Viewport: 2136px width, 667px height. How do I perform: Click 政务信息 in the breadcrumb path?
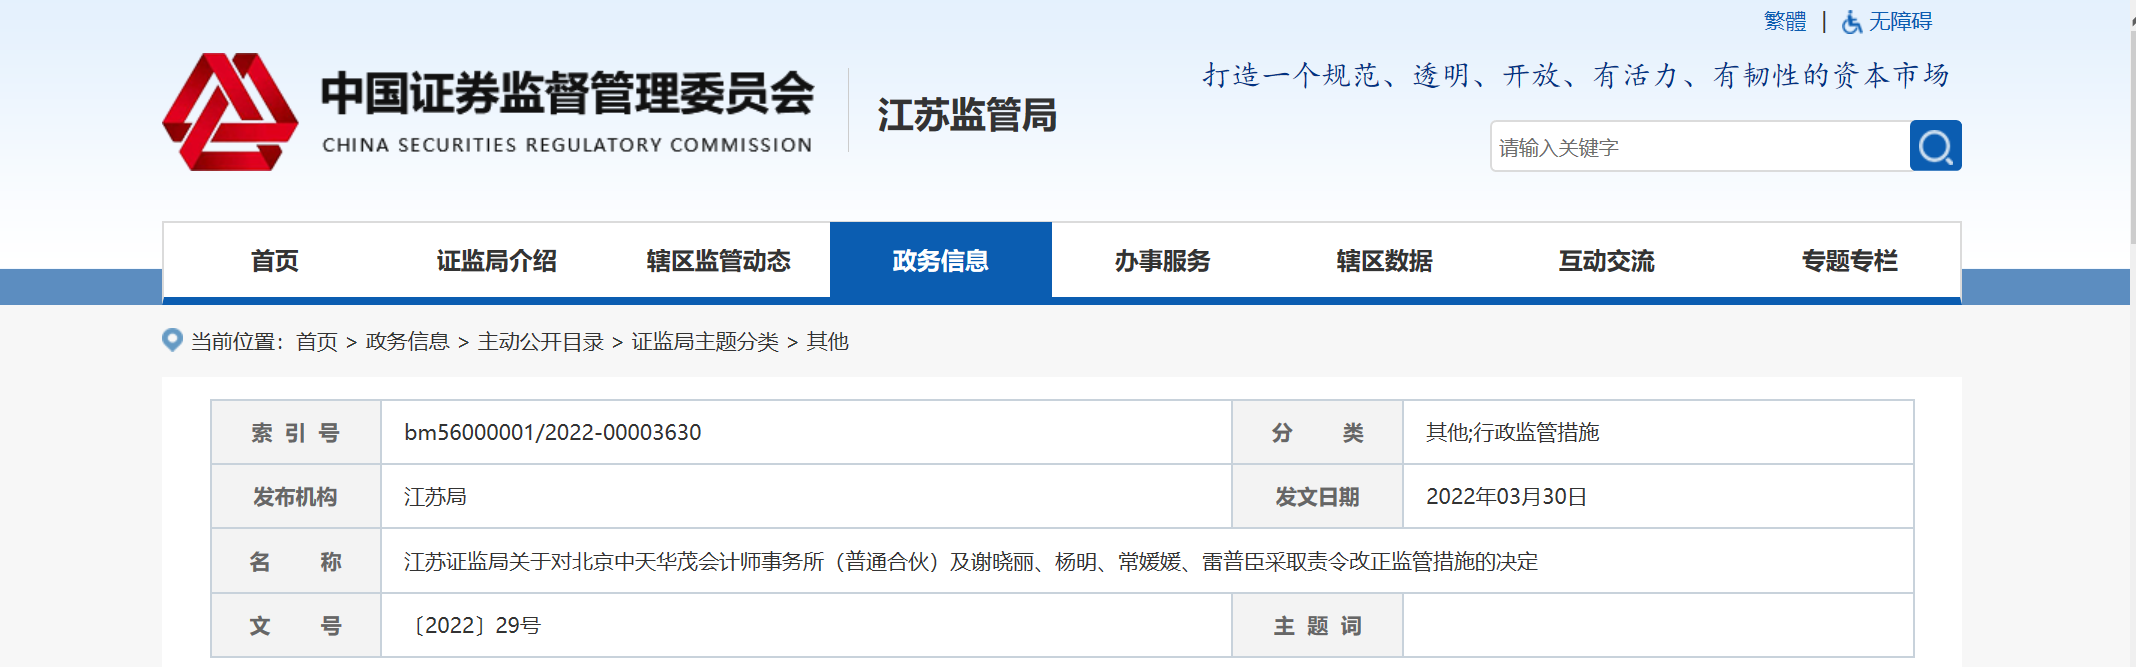pyautogui.click(x=407, y=342)
